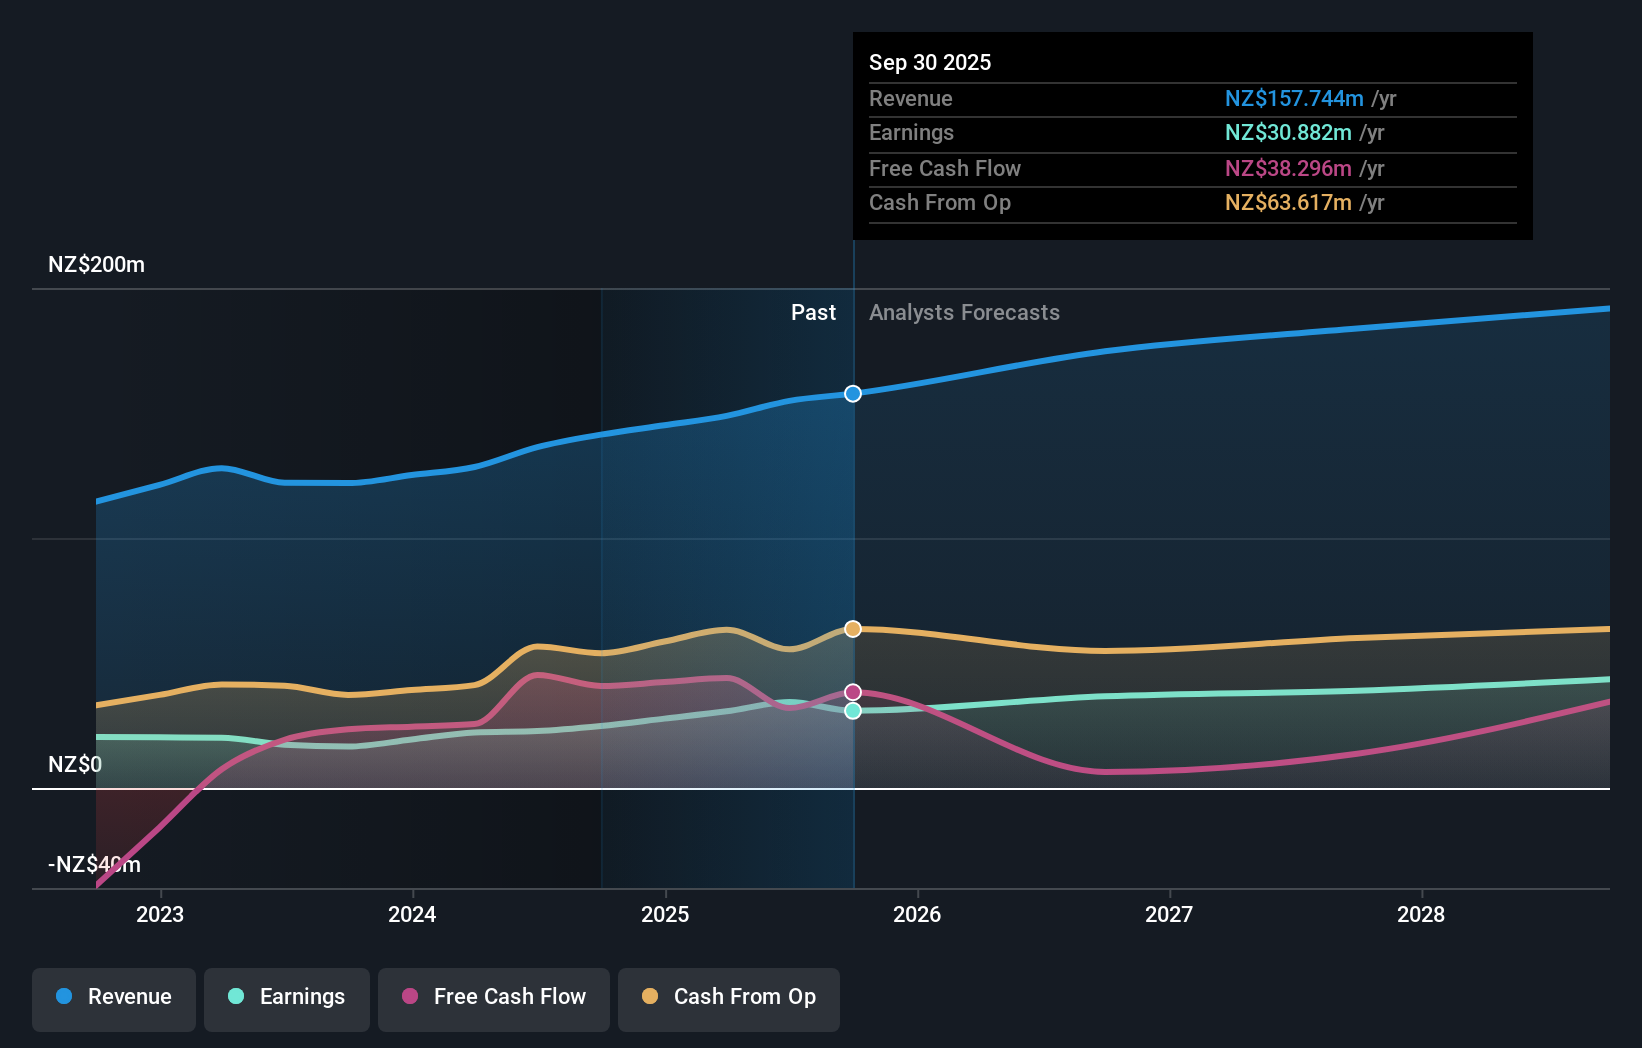Click the teal Earnings legend dot

pyautogui.click(x=235, y=997)
